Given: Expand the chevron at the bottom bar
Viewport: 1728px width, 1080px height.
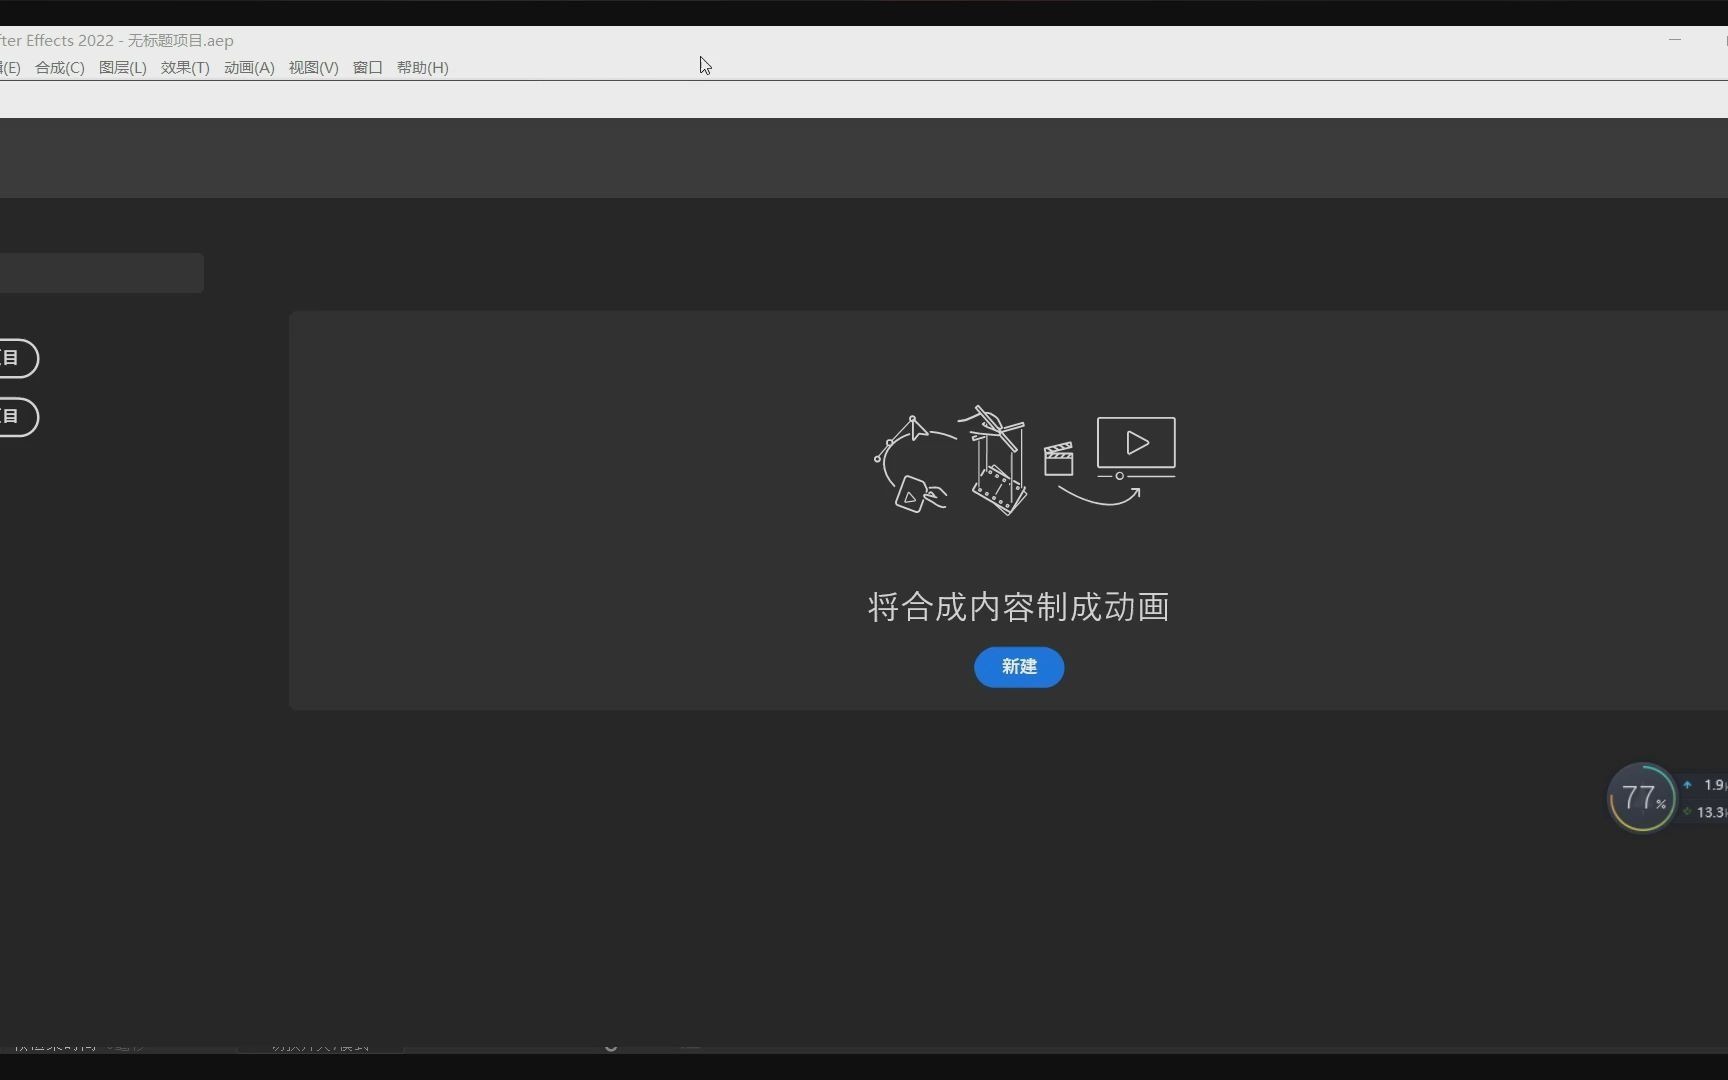Looking at the screenshot, I should [613, 1047].
